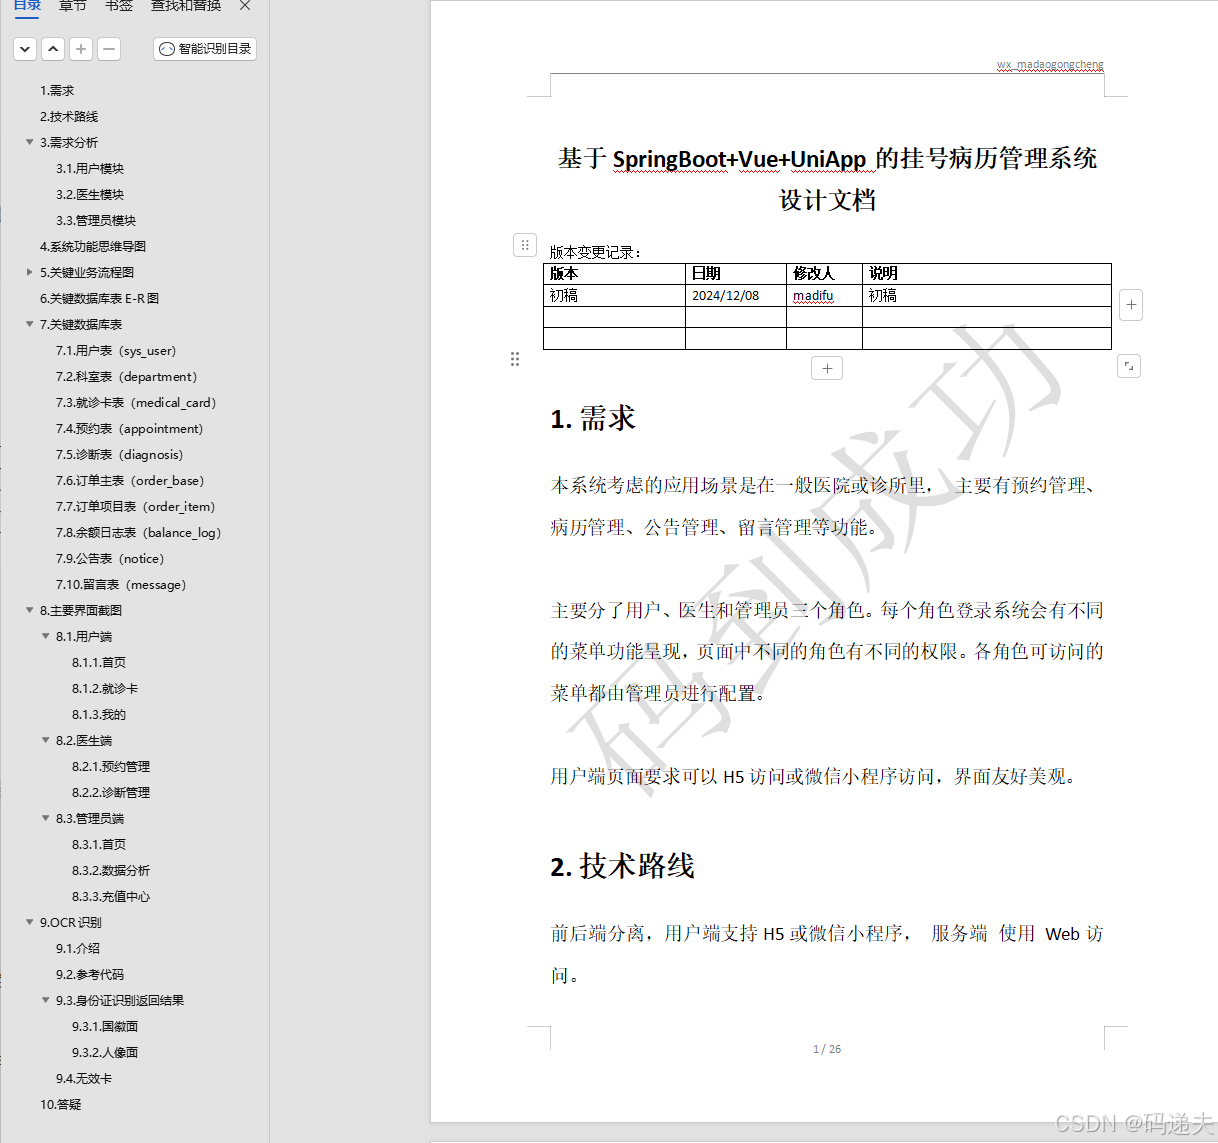
Task: Collapse the 7.关键数据库表 outline node
Action: [x=30, y=324]
